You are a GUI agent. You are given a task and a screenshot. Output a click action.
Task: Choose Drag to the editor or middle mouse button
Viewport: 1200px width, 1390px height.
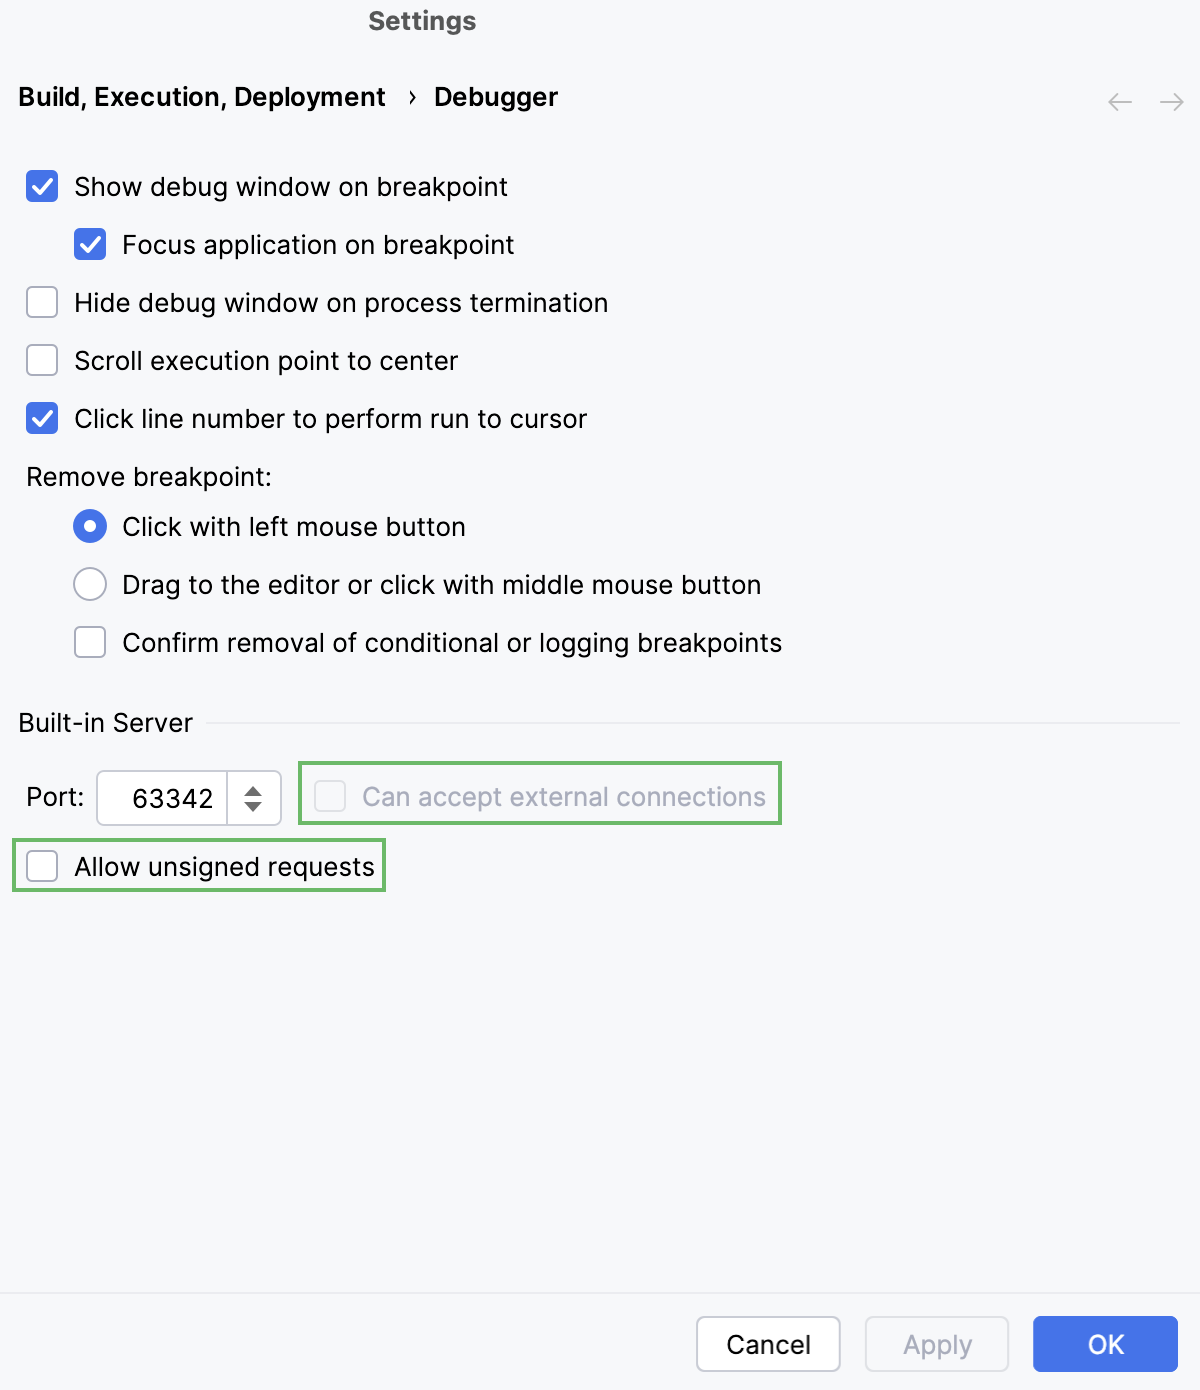[89, 584]
